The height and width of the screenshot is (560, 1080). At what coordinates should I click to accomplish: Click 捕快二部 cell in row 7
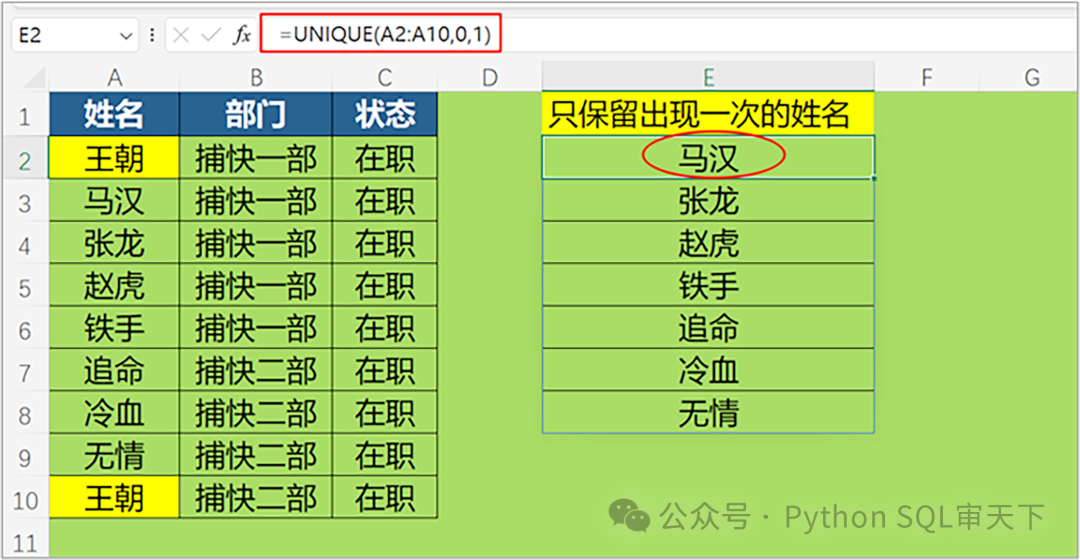click(255, 371)
